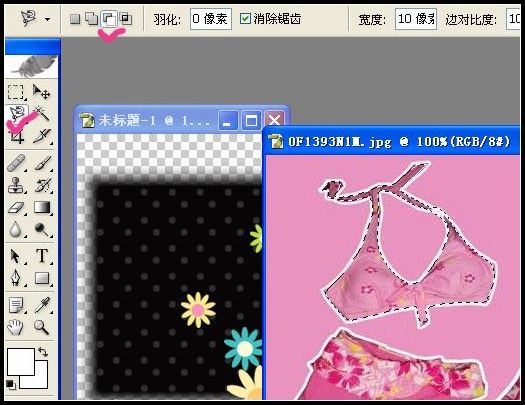Choose New Selection mode button
The width and height of the screenshot is (525, 405).
[x=75, y=19]
